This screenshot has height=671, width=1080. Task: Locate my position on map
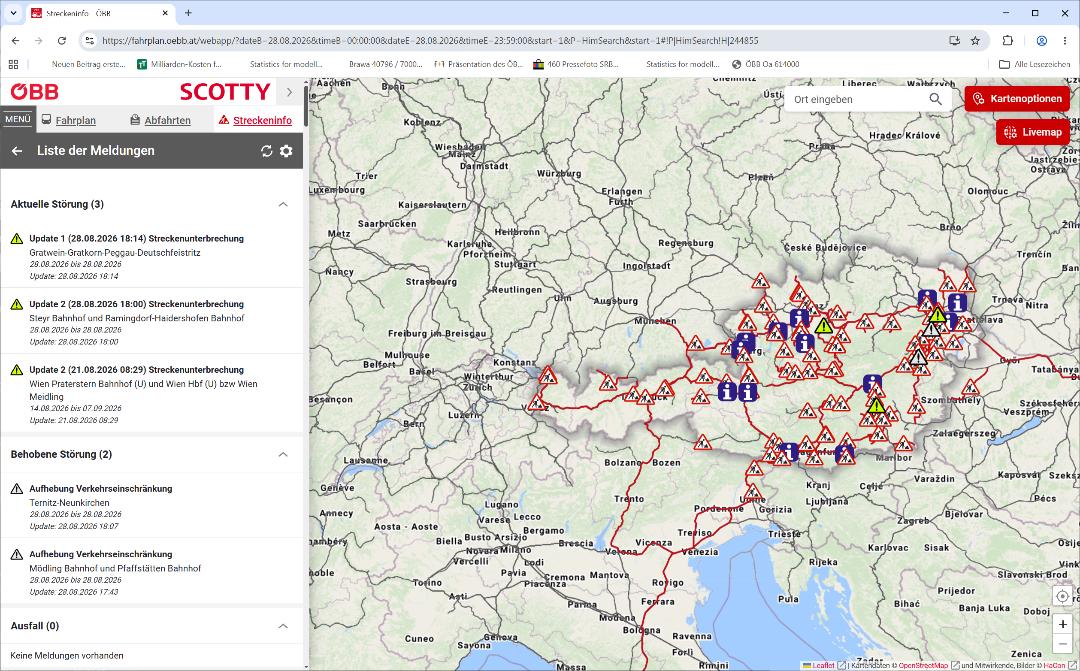[1062, 596]
